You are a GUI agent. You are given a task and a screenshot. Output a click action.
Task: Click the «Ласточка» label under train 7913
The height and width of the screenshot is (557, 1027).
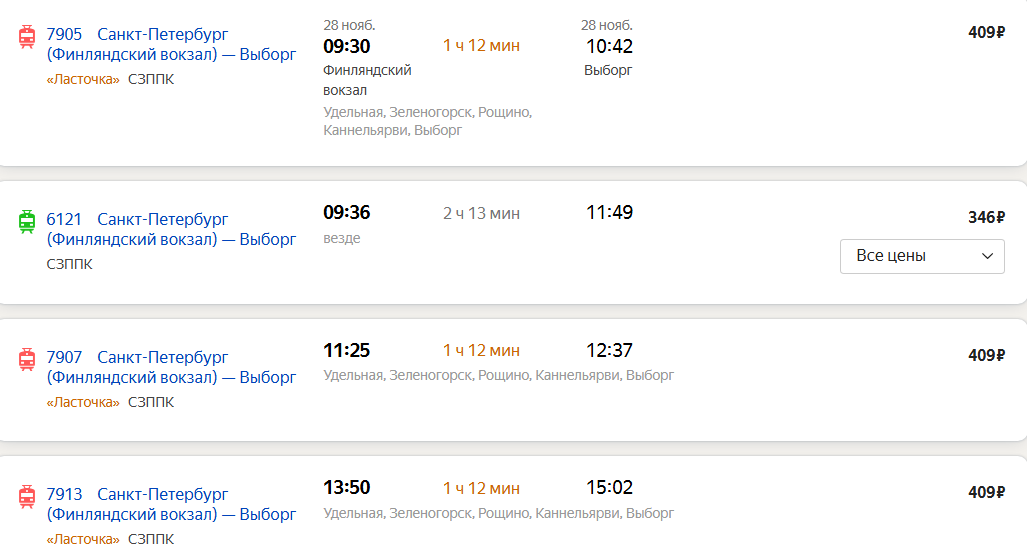83,539
